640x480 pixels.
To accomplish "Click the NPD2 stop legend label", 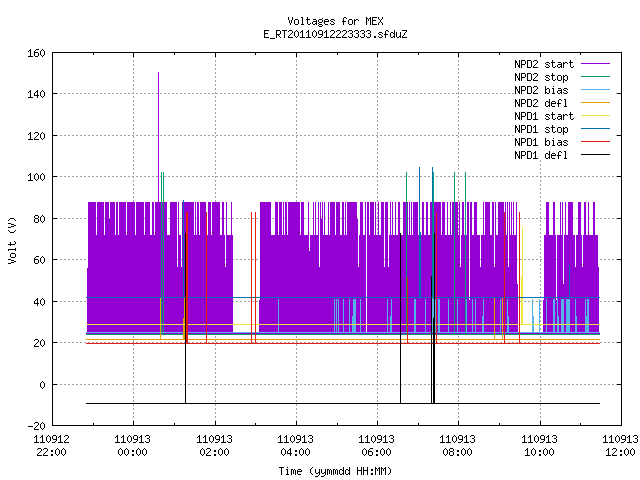I will click(541, 77).
